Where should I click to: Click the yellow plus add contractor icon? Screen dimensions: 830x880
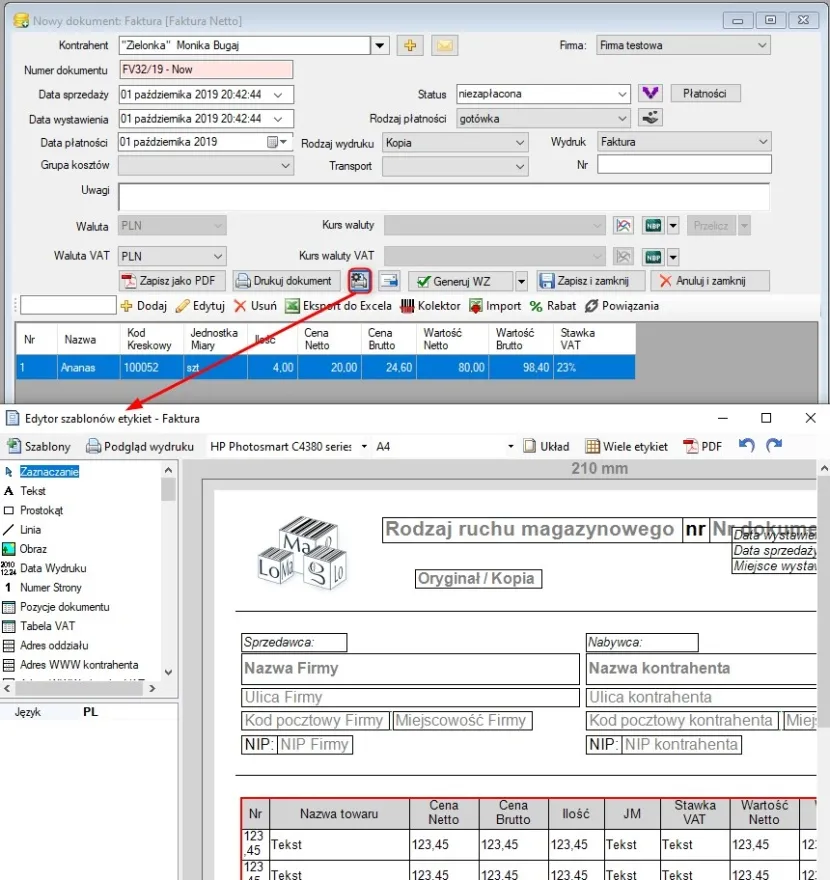pos(410,45)
